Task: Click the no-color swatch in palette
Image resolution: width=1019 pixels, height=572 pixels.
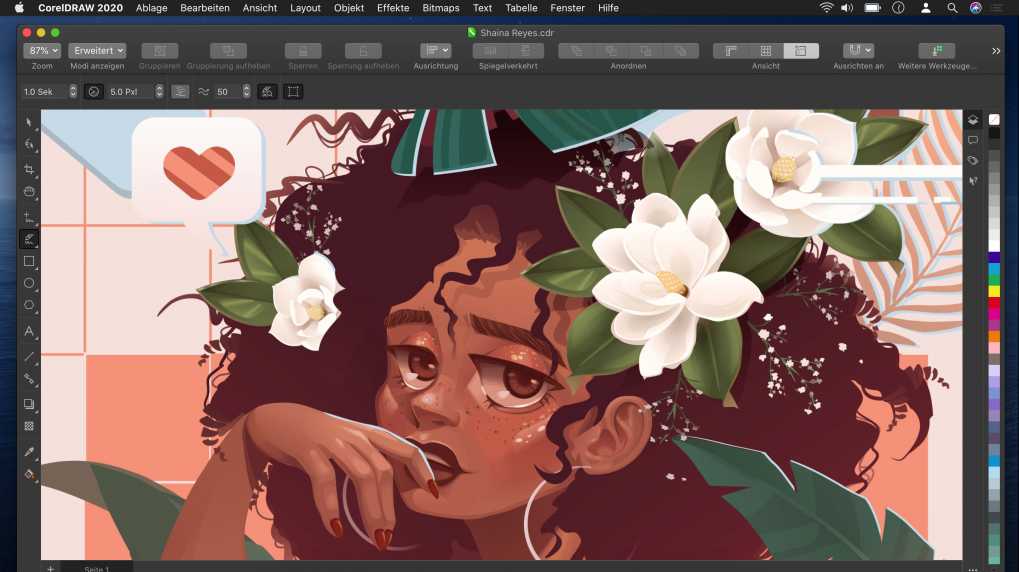Action: click(994, 120)
